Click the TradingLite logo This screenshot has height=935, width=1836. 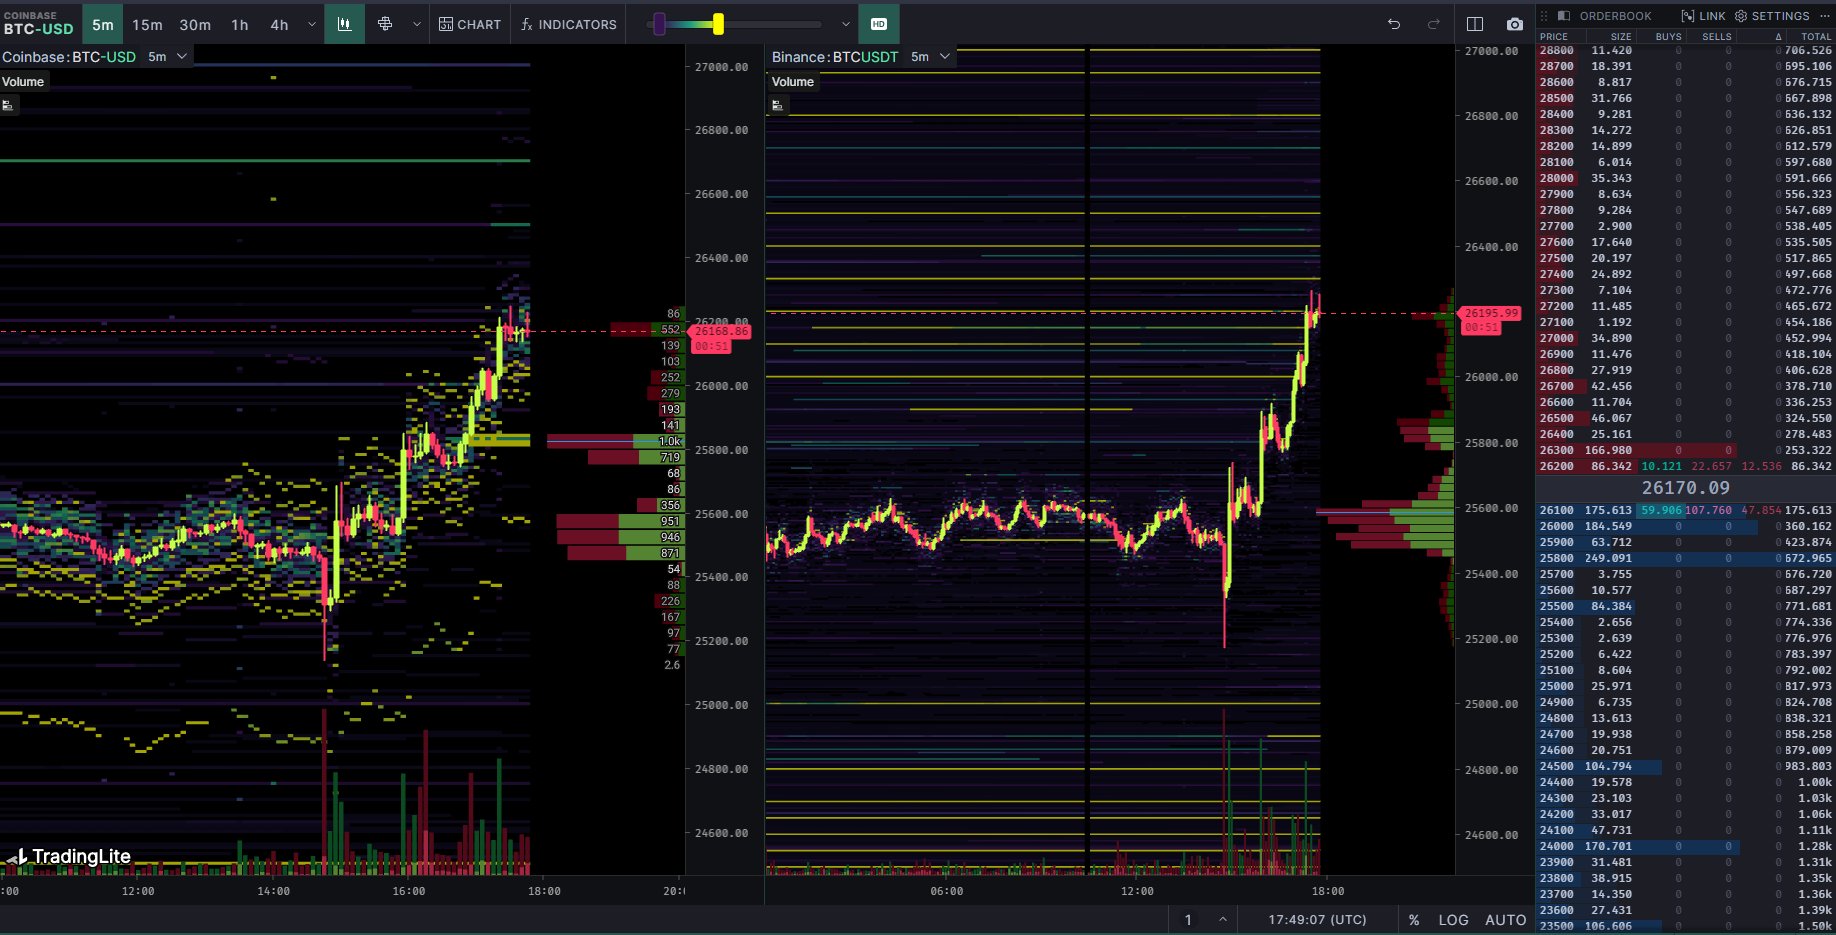[x=69, y=856]
